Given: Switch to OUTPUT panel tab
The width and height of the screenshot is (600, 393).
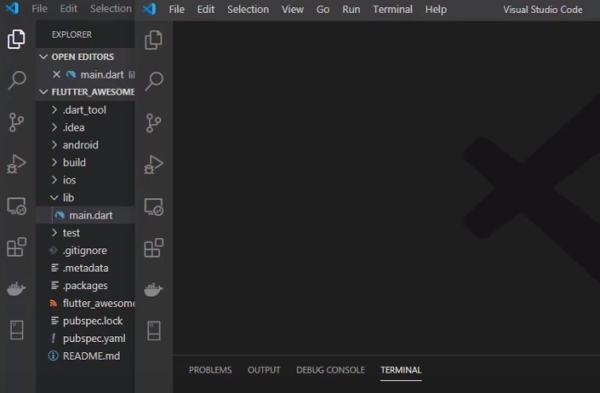Looking at the screenshot, I should (264, 370).
